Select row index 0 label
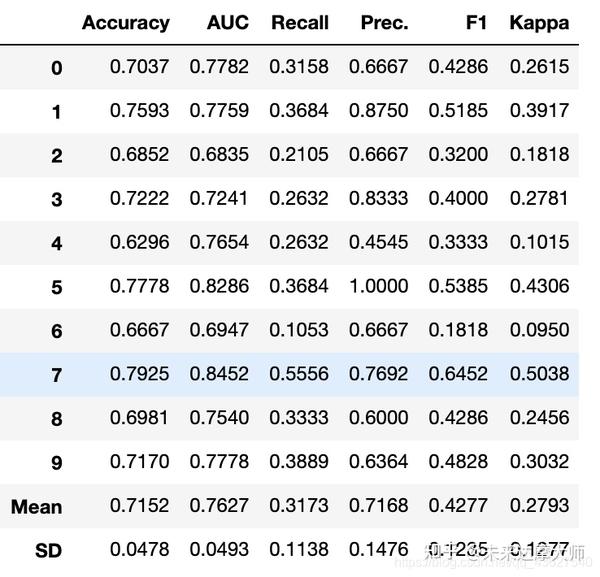 coord(56,68)
